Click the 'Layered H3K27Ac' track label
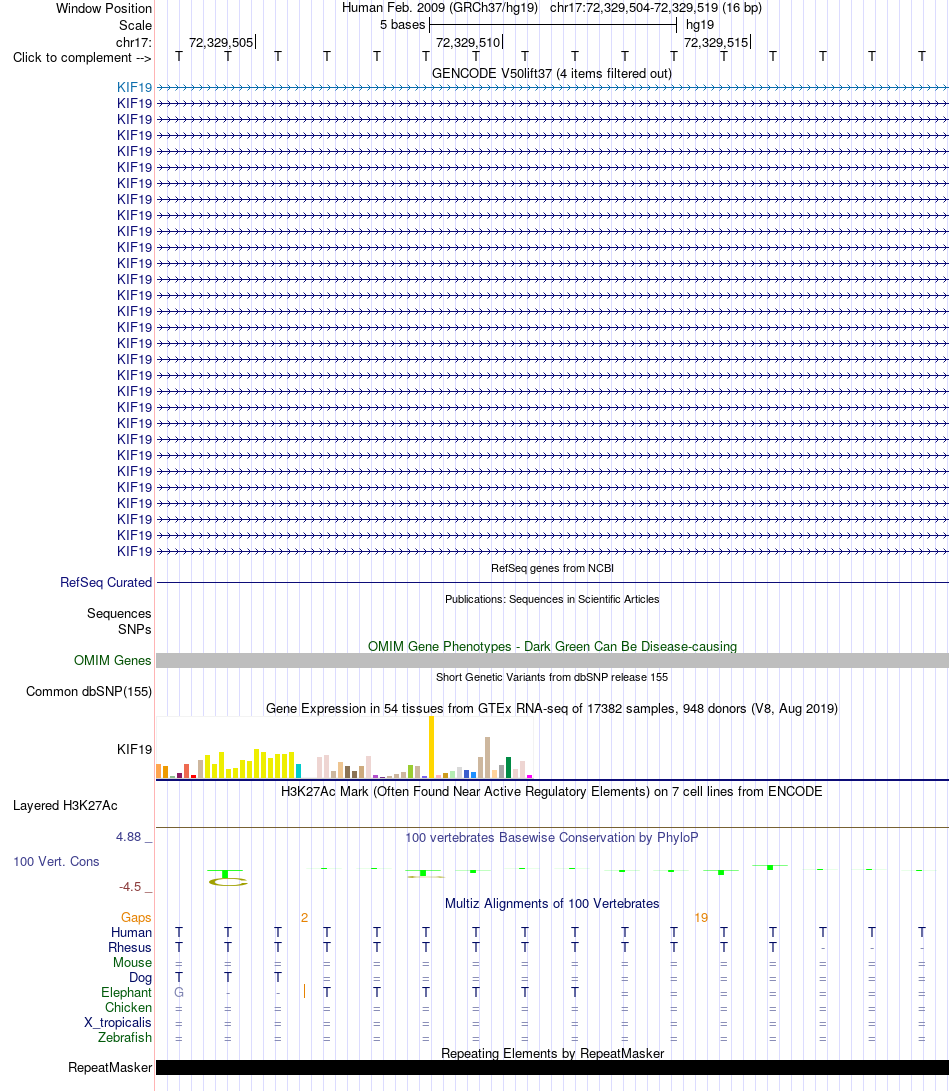The height and width of the screenshot is (1091, 950). [65, 806]
